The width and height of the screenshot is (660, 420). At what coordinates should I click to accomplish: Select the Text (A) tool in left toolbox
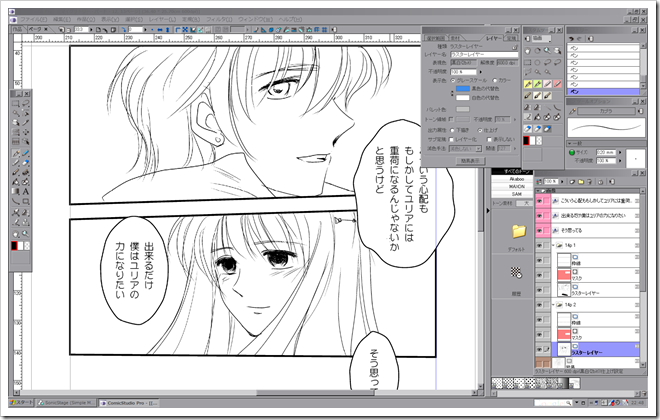[x=26, y=191]
